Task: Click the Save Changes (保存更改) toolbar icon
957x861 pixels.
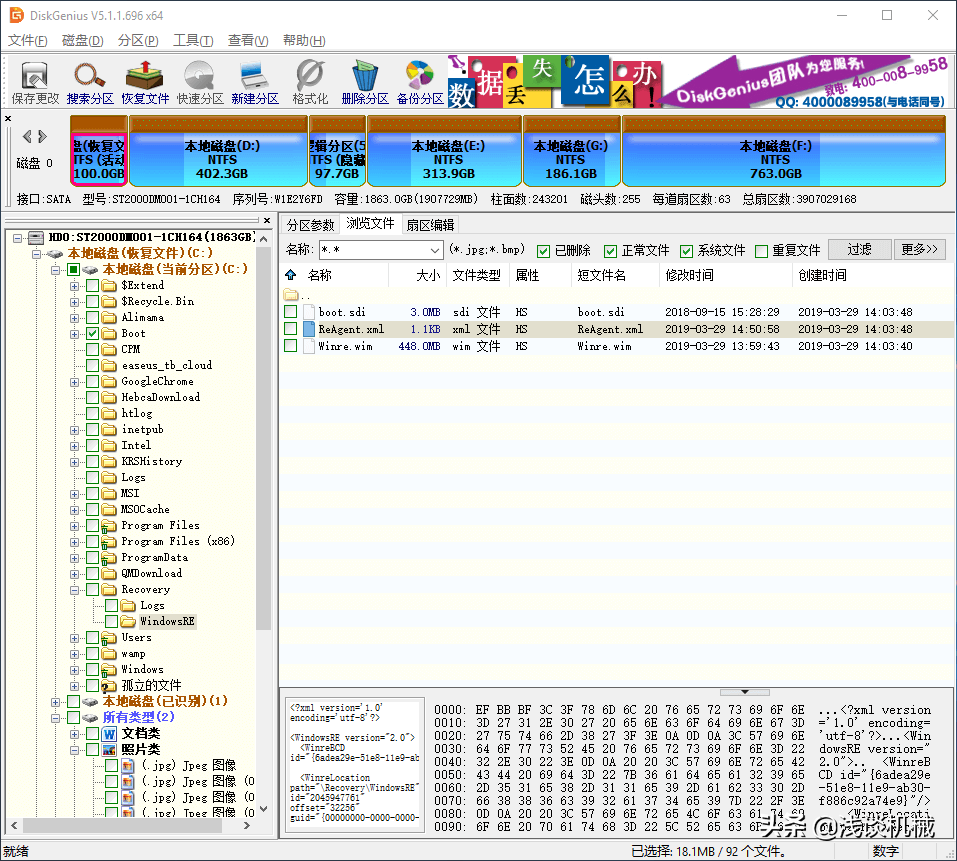Action: point(35,76)
